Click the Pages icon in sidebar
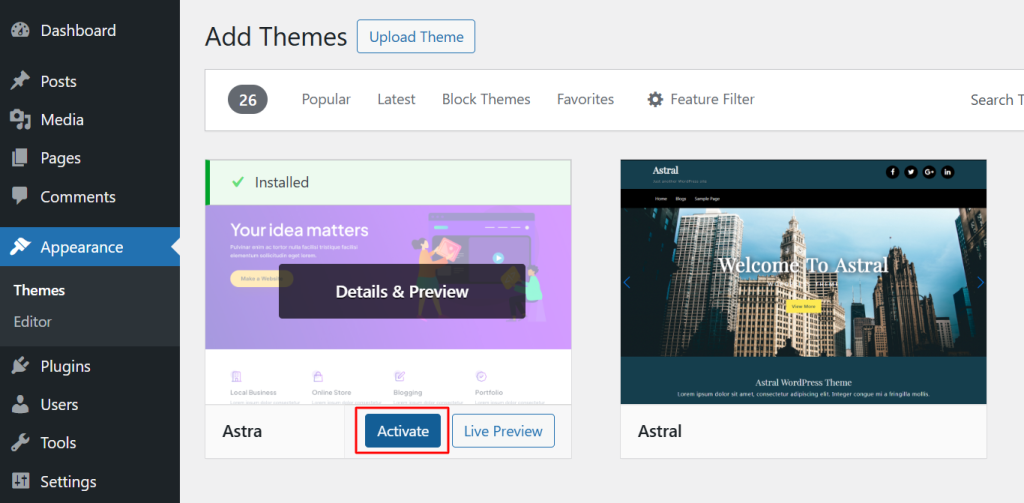The height and width of the screenshot is (503, 1024). (x=20, y=158)
